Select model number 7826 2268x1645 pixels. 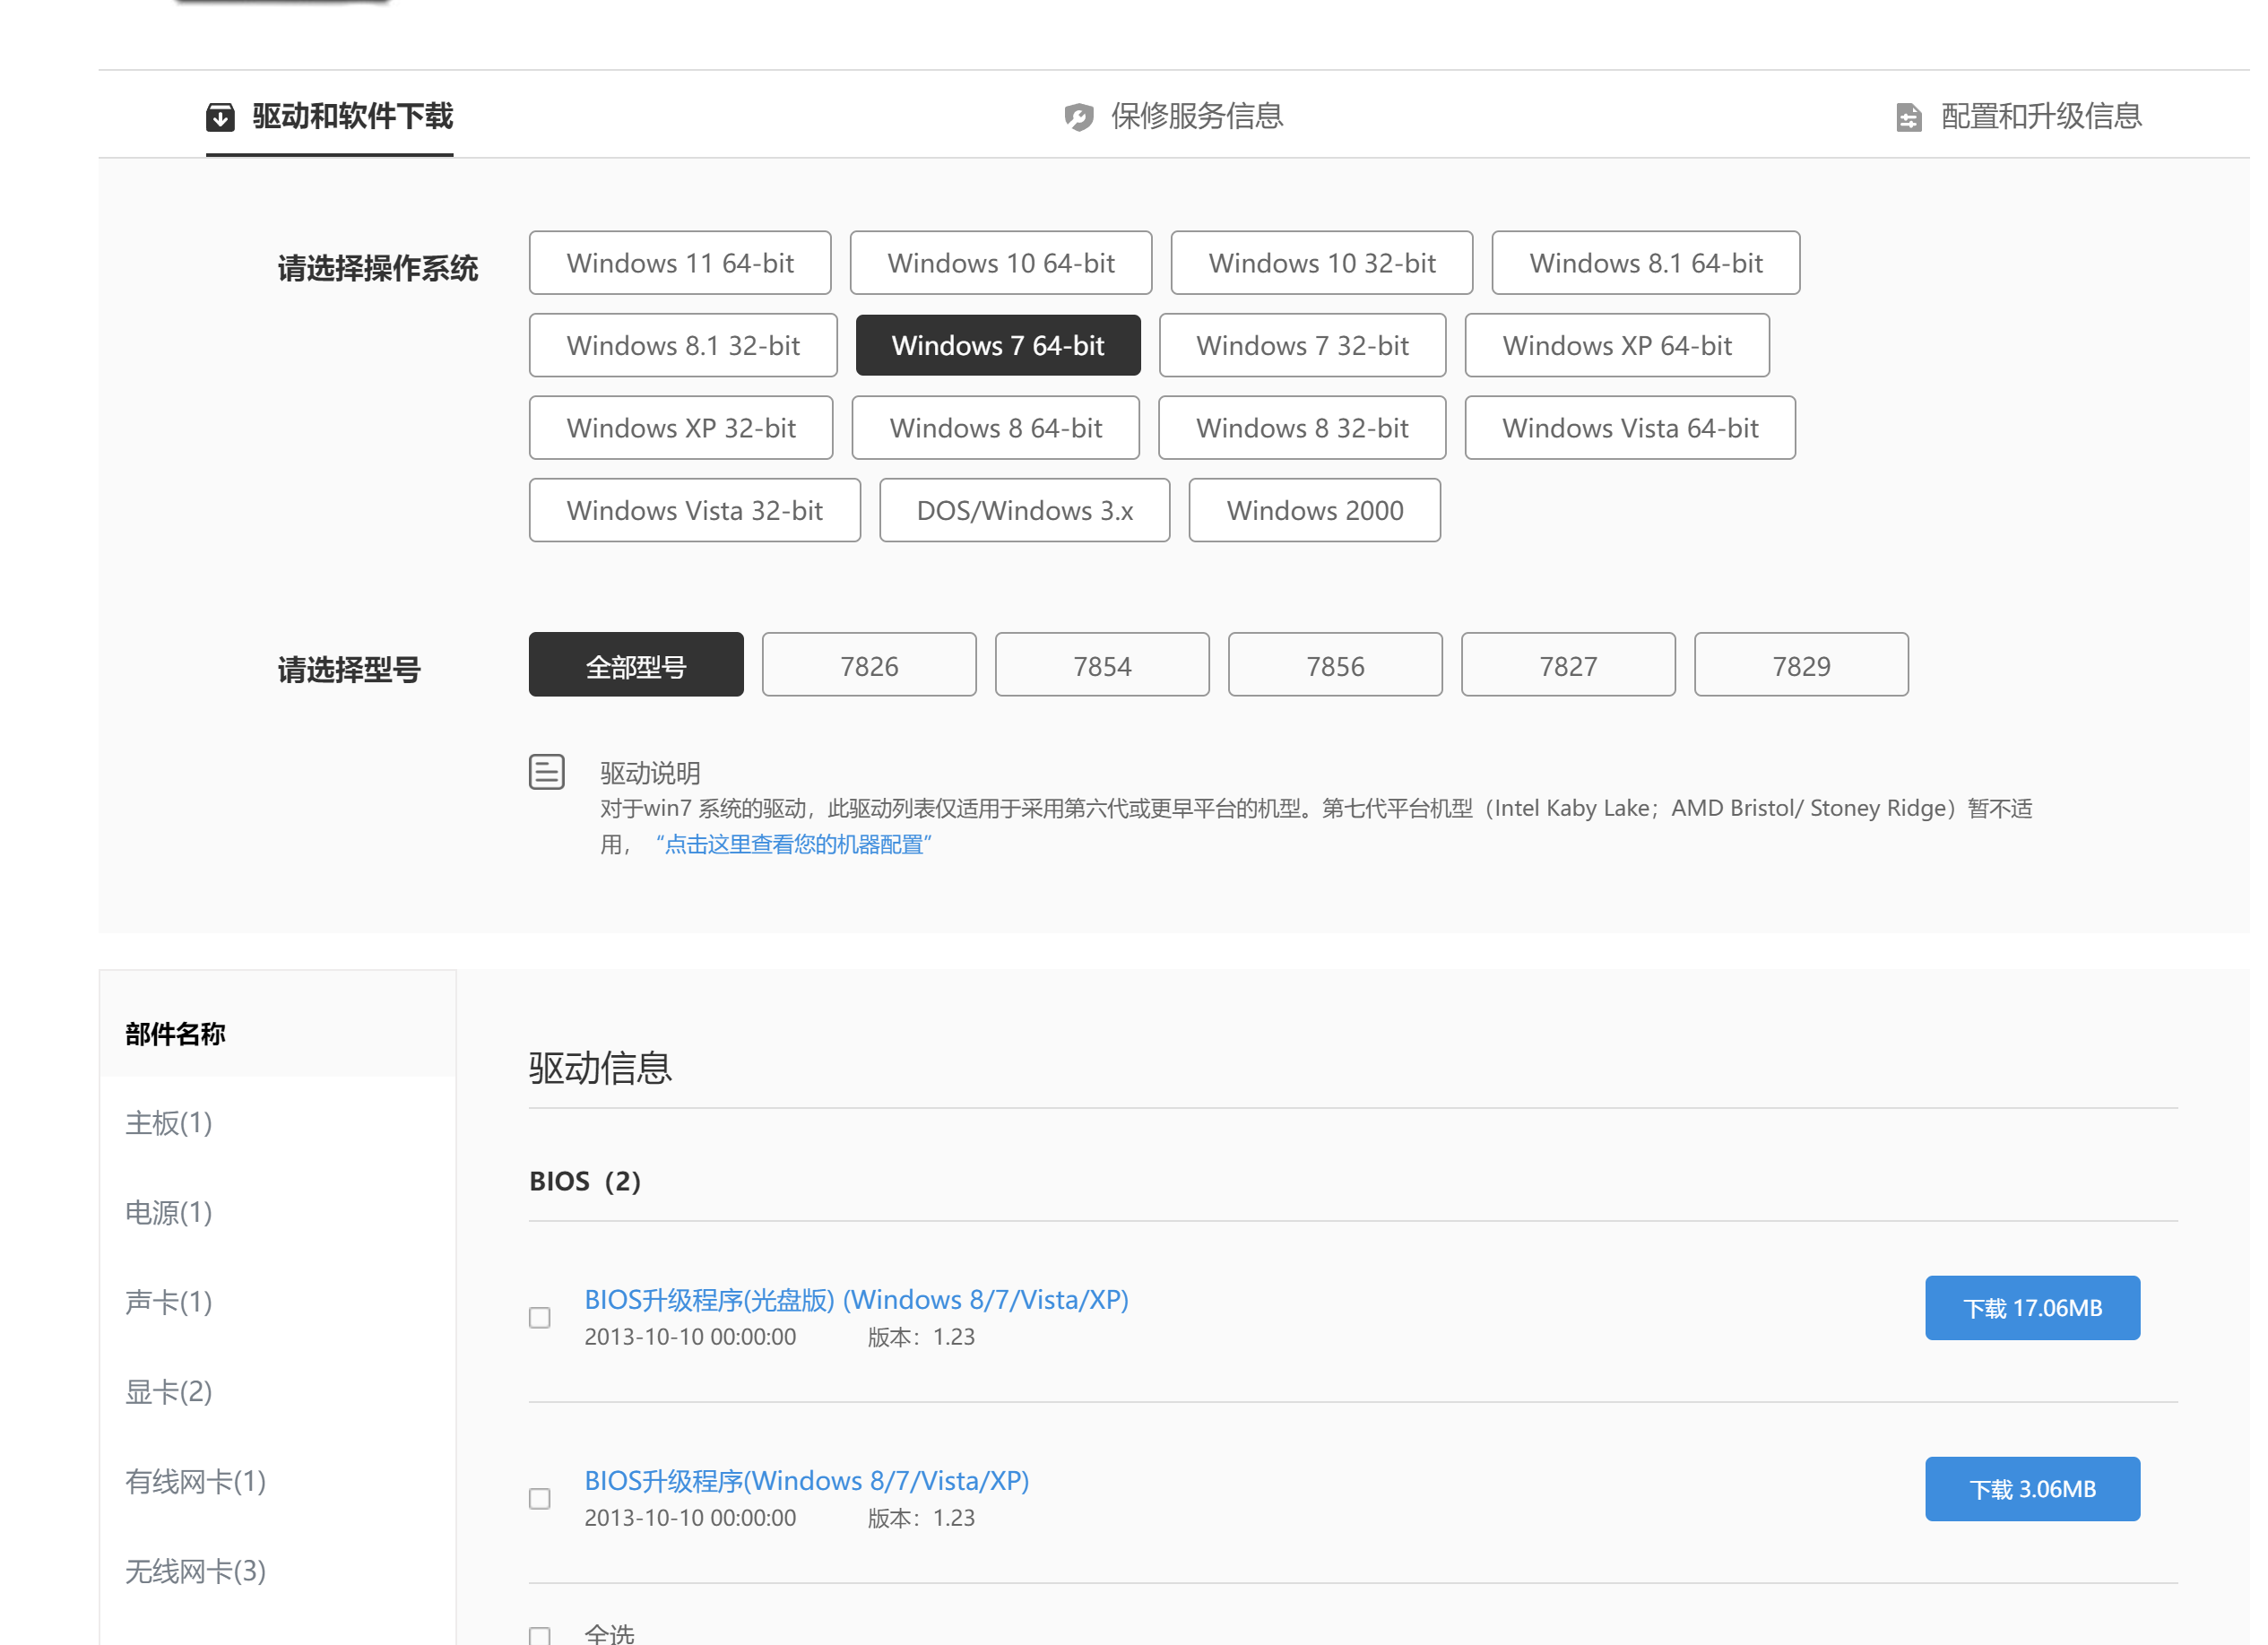pyautogui.click(x=868, y=665)
